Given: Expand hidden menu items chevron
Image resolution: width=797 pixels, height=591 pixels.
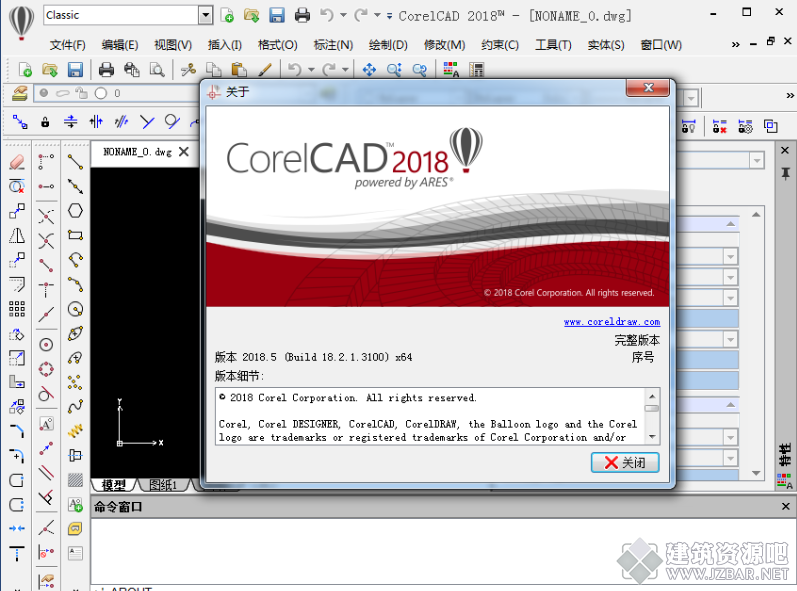Looking at the screenshot, I should coord(735,45).
